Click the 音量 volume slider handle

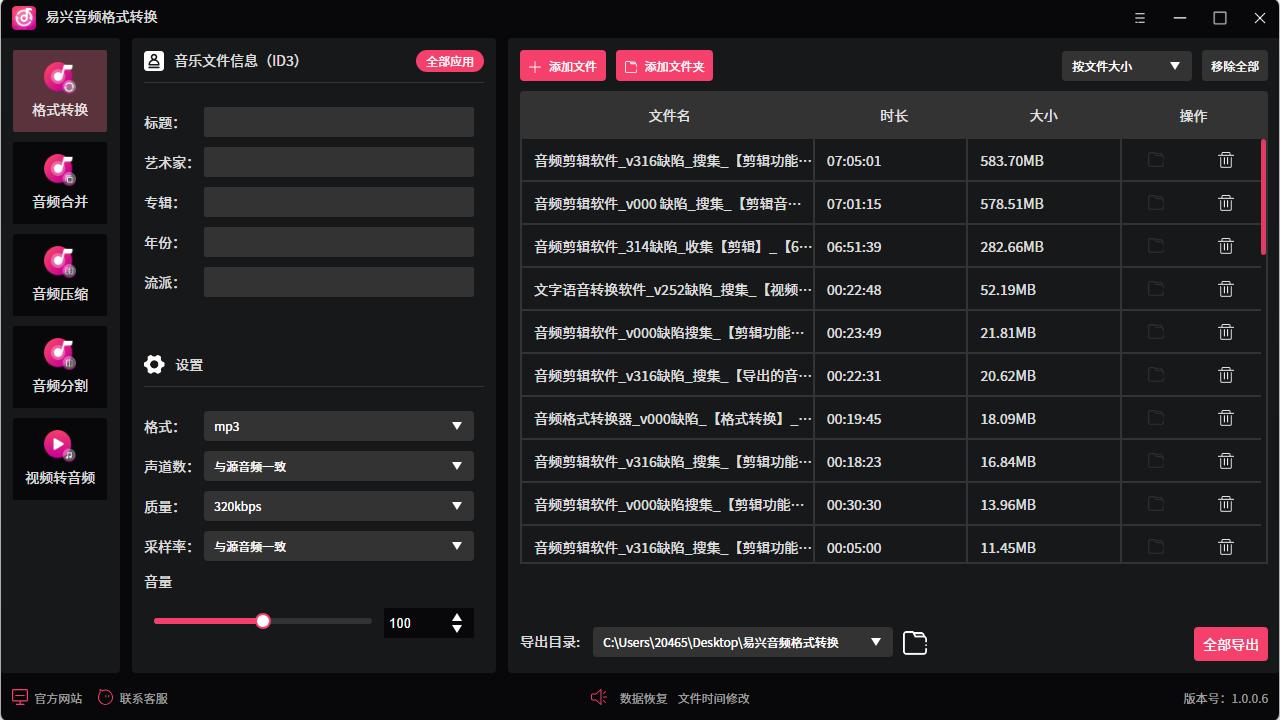pos(262,621)
